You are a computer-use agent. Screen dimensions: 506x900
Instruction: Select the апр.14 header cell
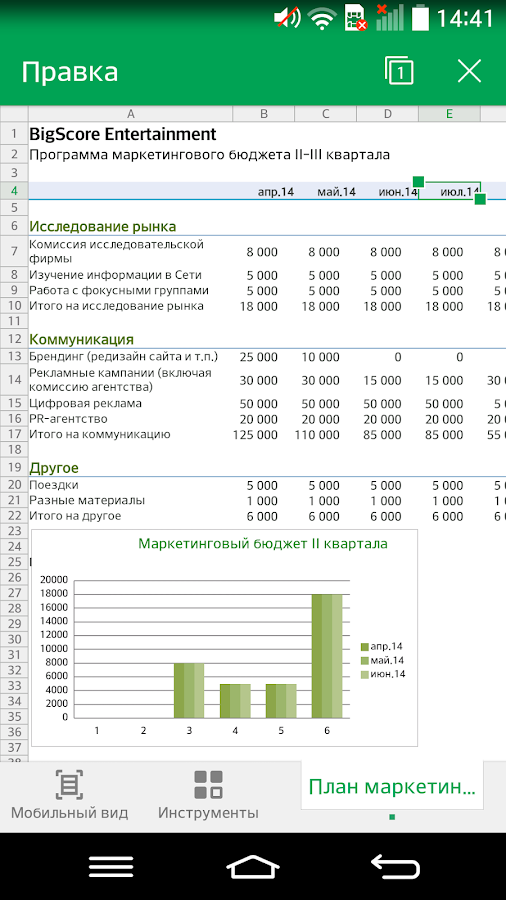click(x=276, y=192)
